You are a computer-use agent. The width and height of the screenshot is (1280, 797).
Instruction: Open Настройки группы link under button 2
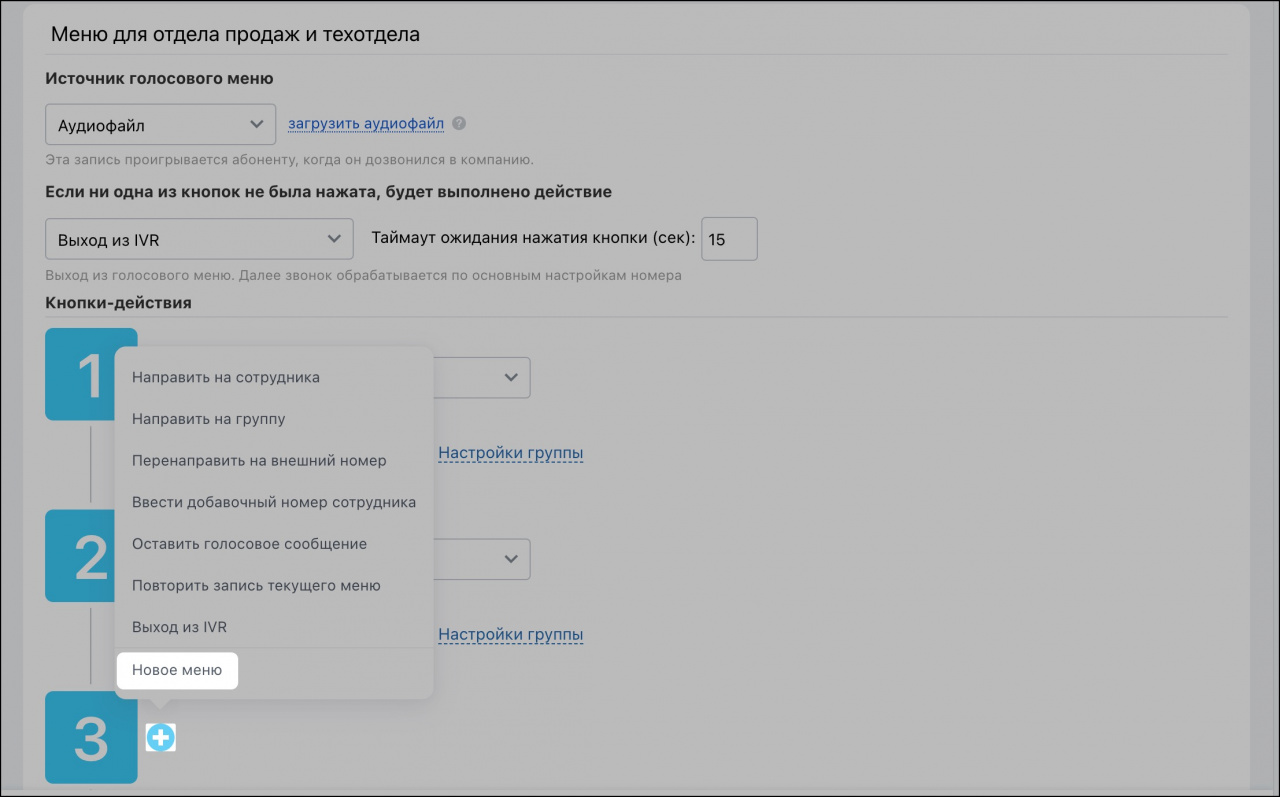(x=511, y=634)
